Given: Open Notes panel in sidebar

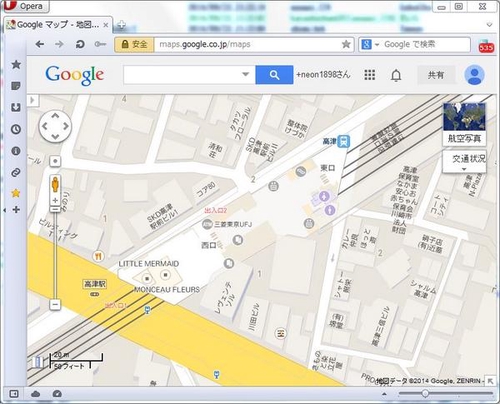Looking at the screenshot, I should [x=16, y=86].
